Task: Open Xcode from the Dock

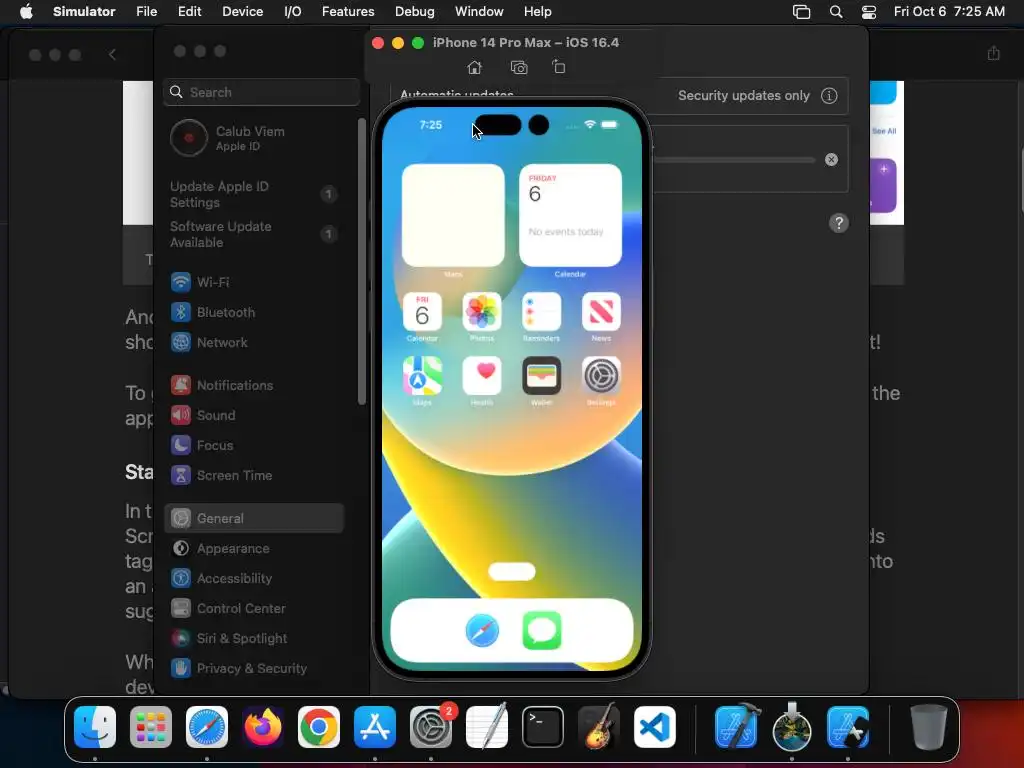Action: (x=736, y=727)
